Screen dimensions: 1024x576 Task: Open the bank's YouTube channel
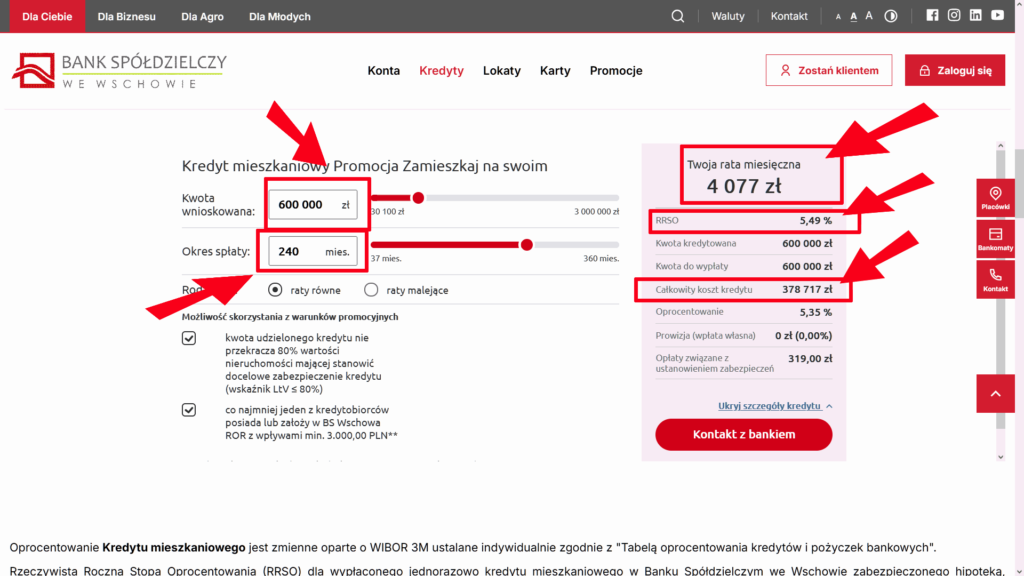[997, 15]
